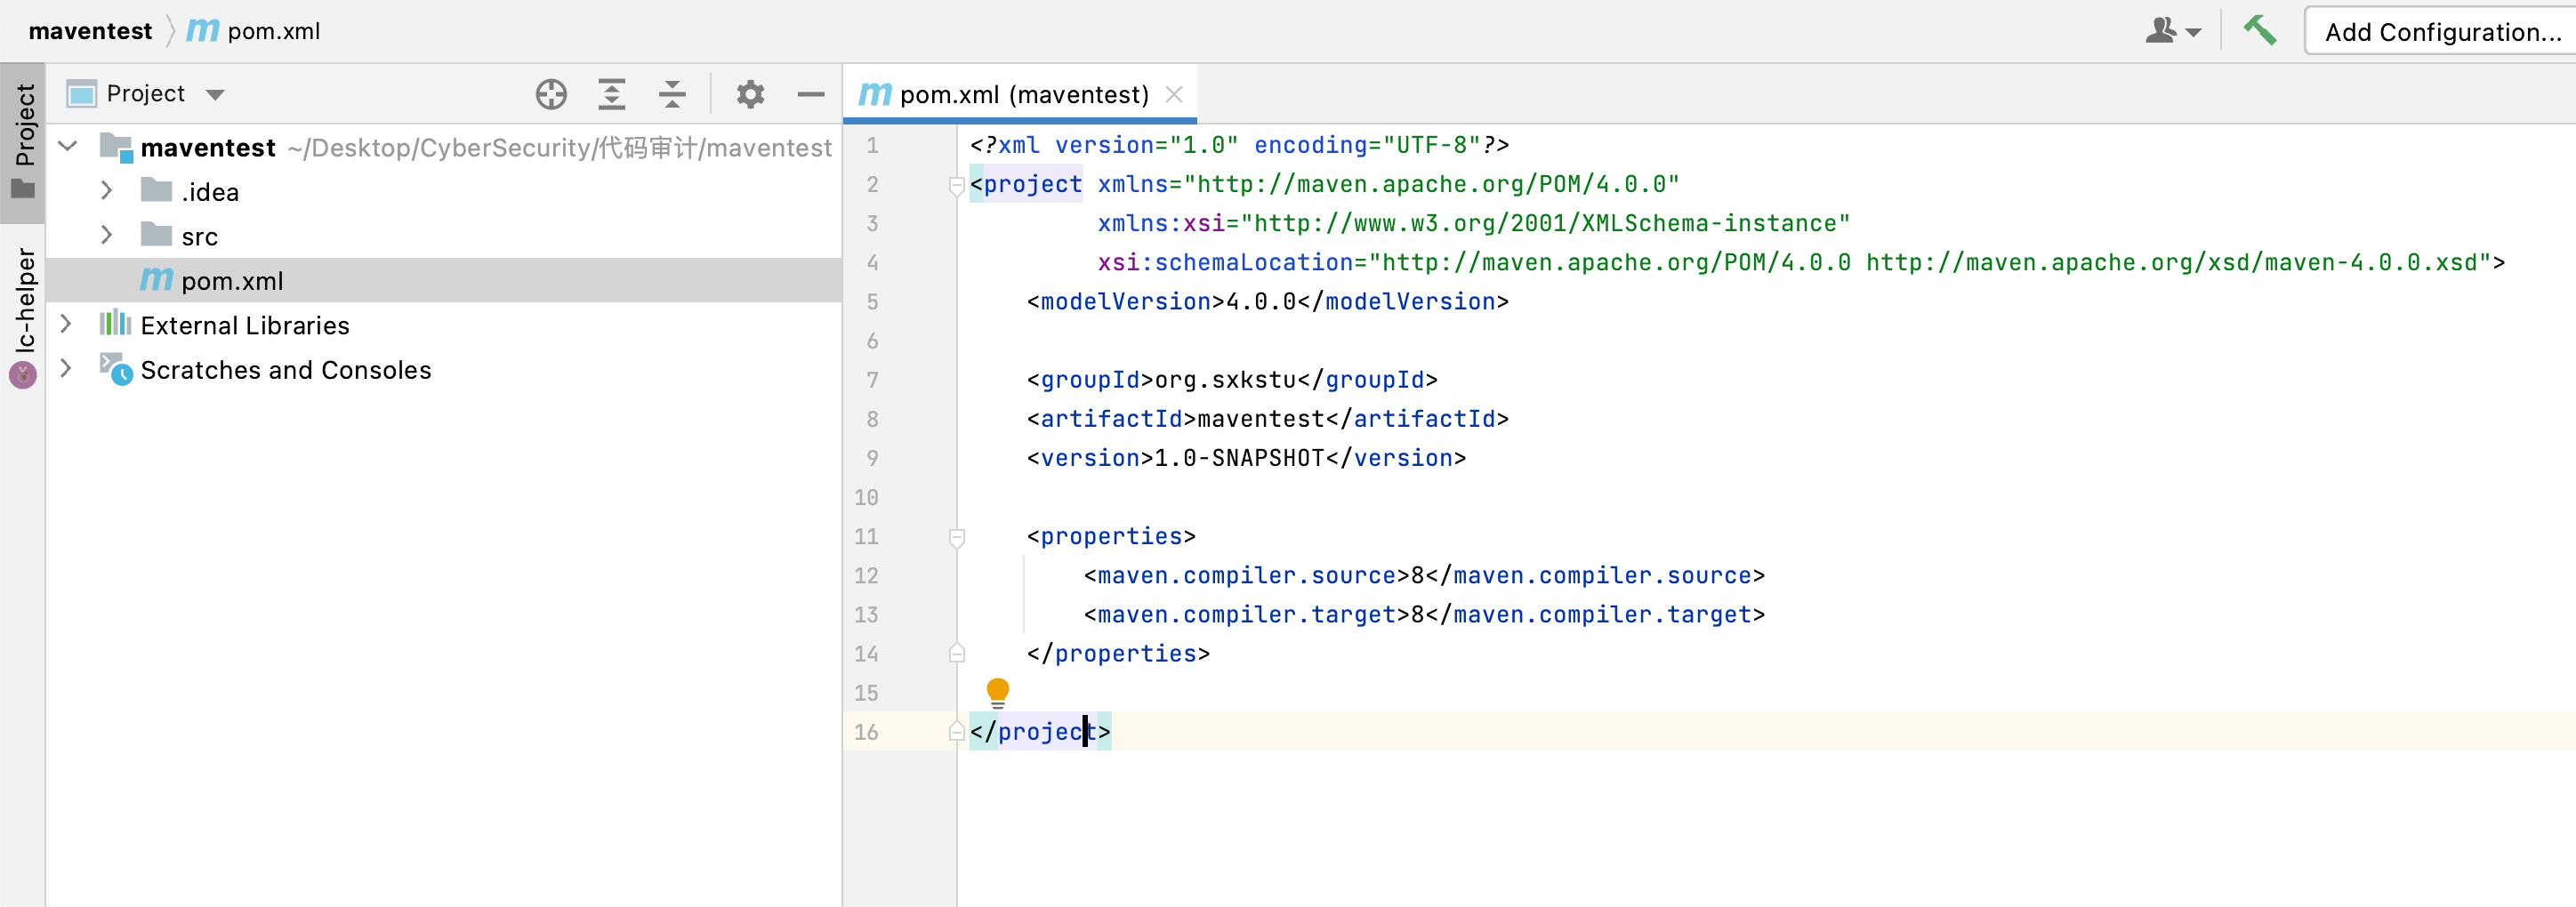Click the locate/select opened file crosshair icon
The width and height of the screenshot is (2576, 907).
551,94
